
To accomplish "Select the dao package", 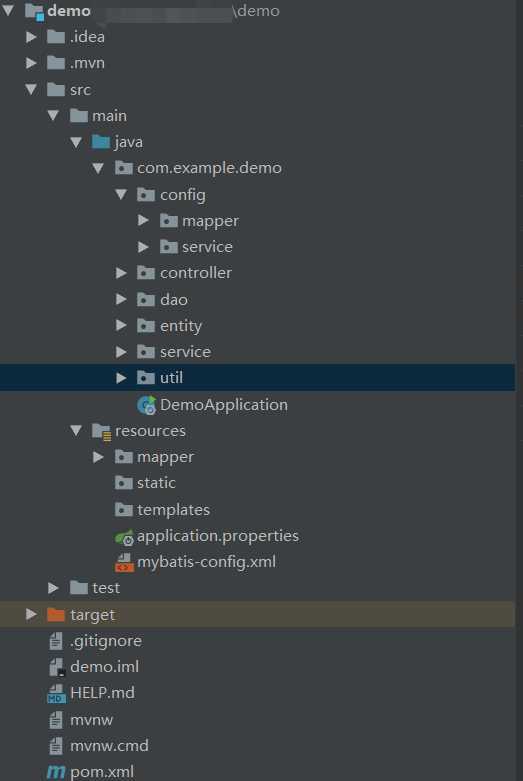I will [174, 299].
